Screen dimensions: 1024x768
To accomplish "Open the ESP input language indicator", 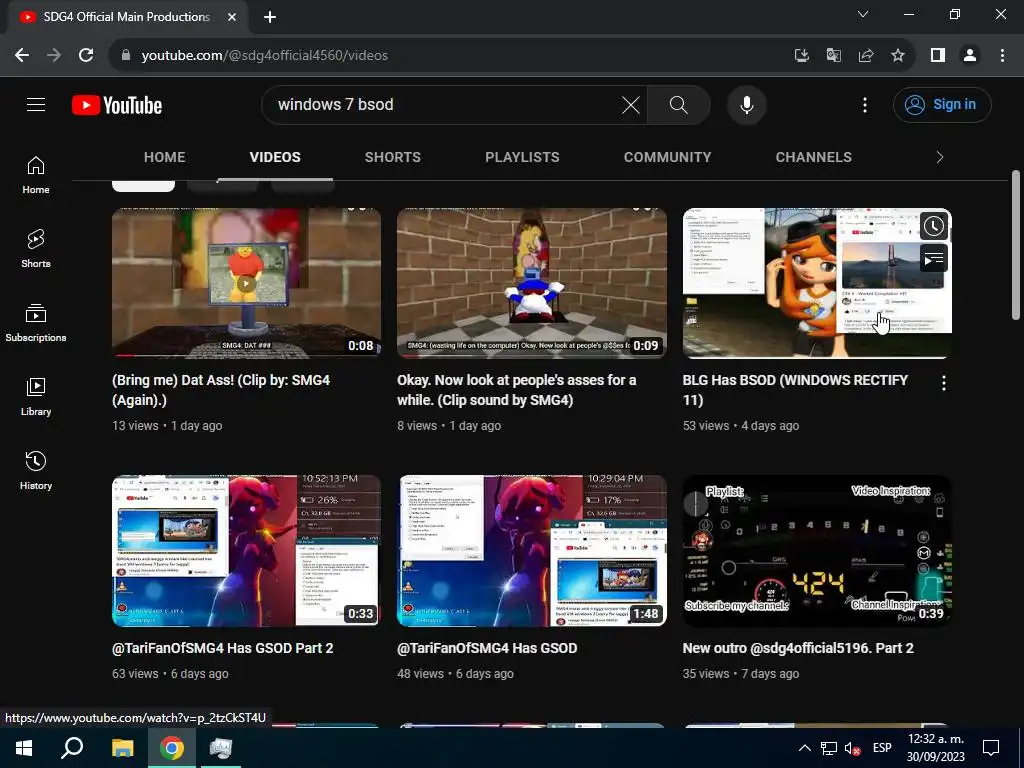I will pyautogui.click(x=882, y=748).
